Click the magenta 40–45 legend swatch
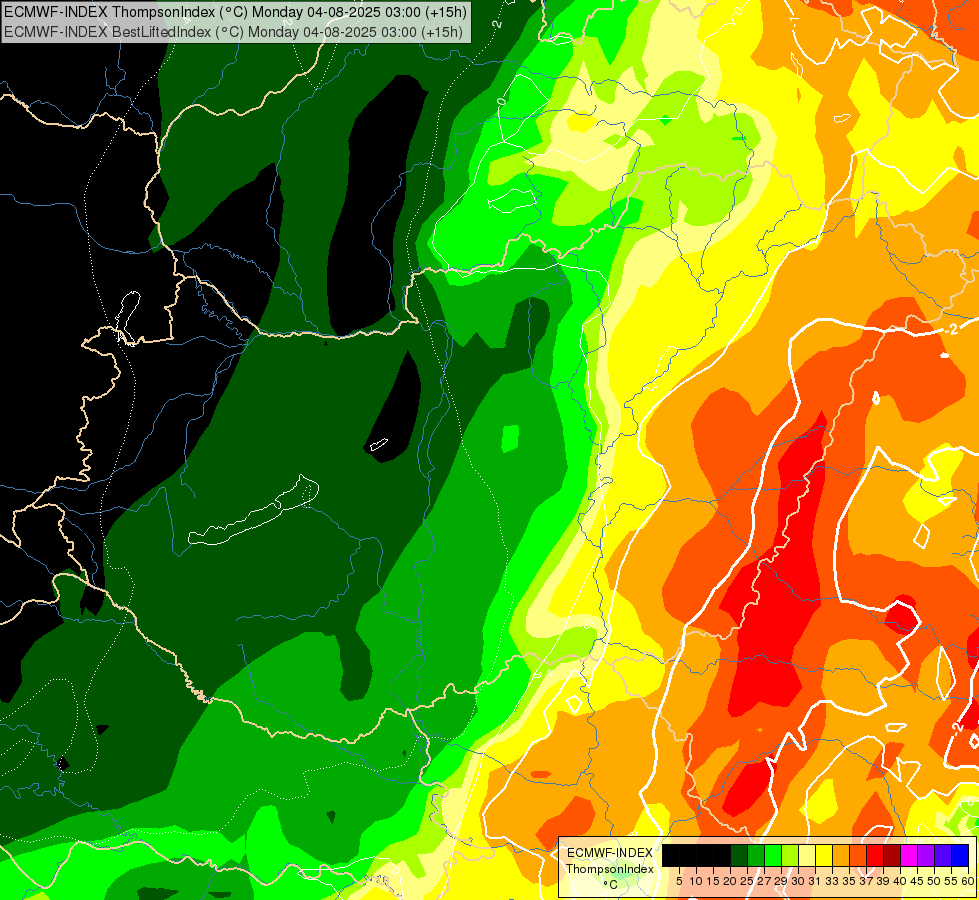The width and height of the screenshot is (979, 900). [909, 855]
